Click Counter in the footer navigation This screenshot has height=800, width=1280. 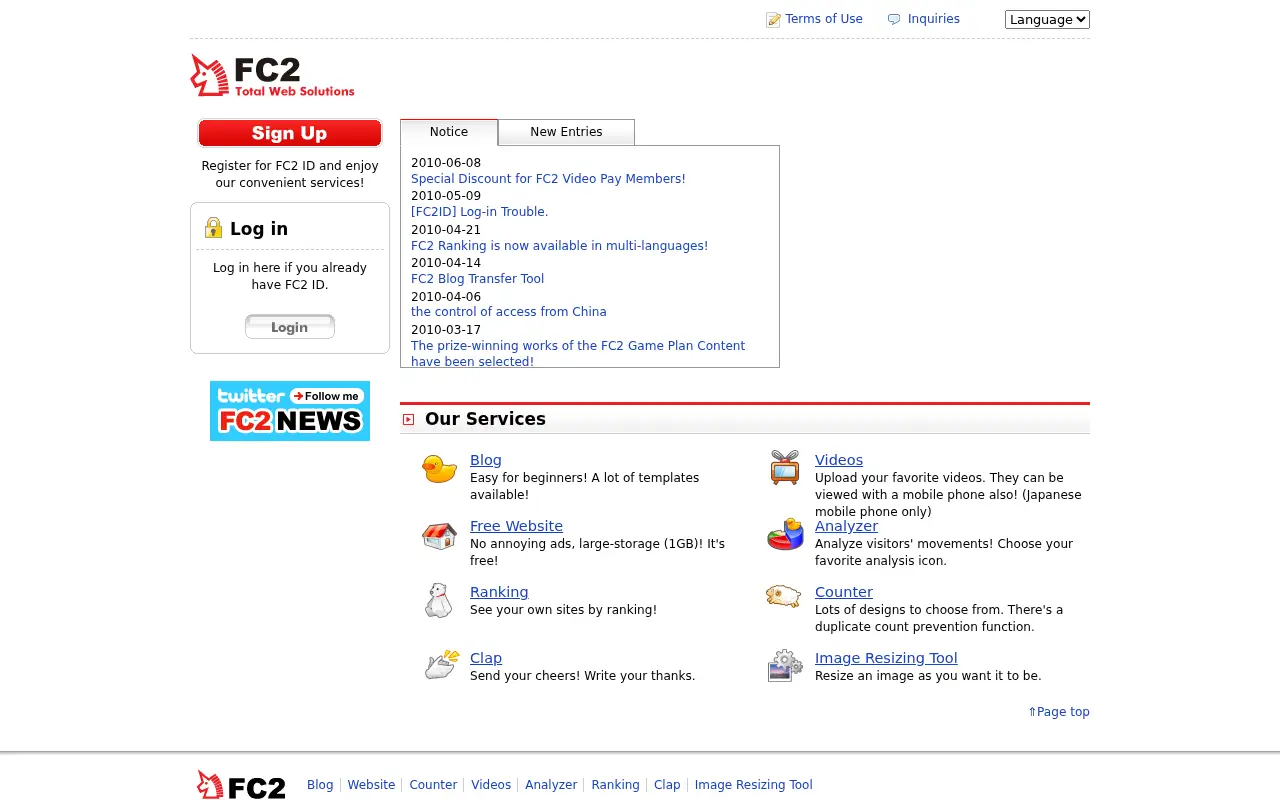point(433,785)
